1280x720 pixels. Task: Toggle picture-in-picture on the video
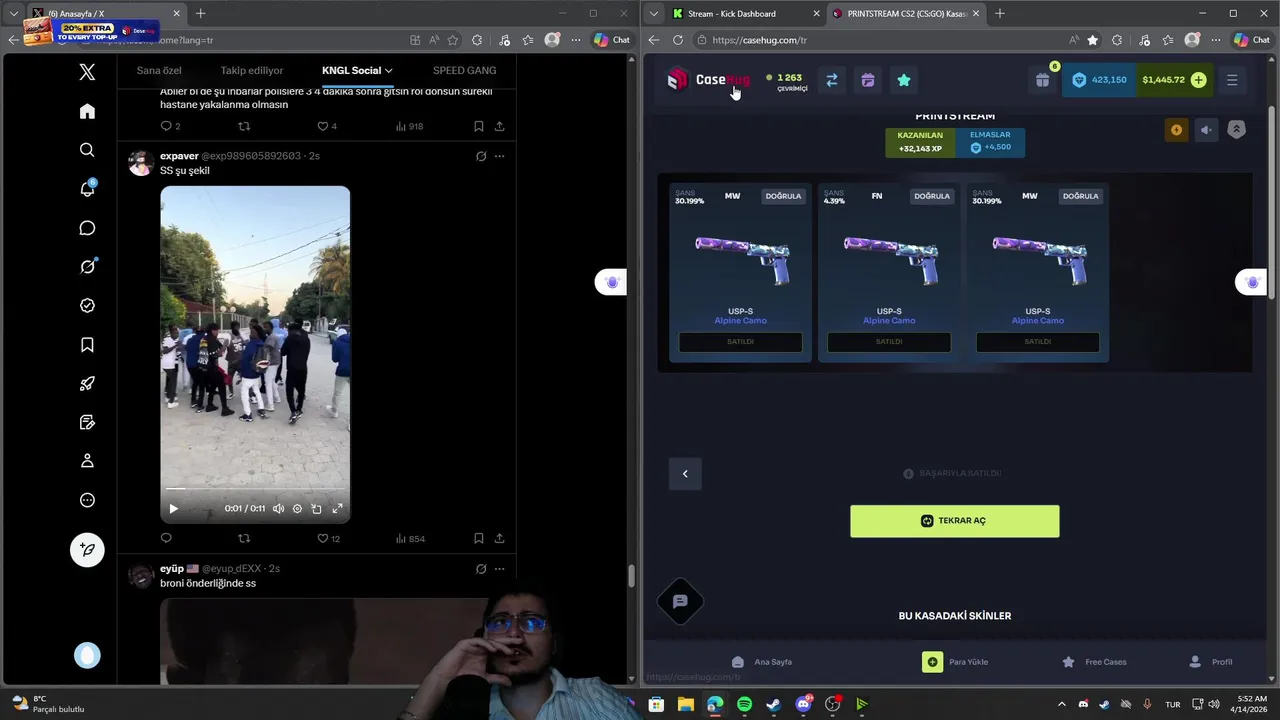point(317,509)
